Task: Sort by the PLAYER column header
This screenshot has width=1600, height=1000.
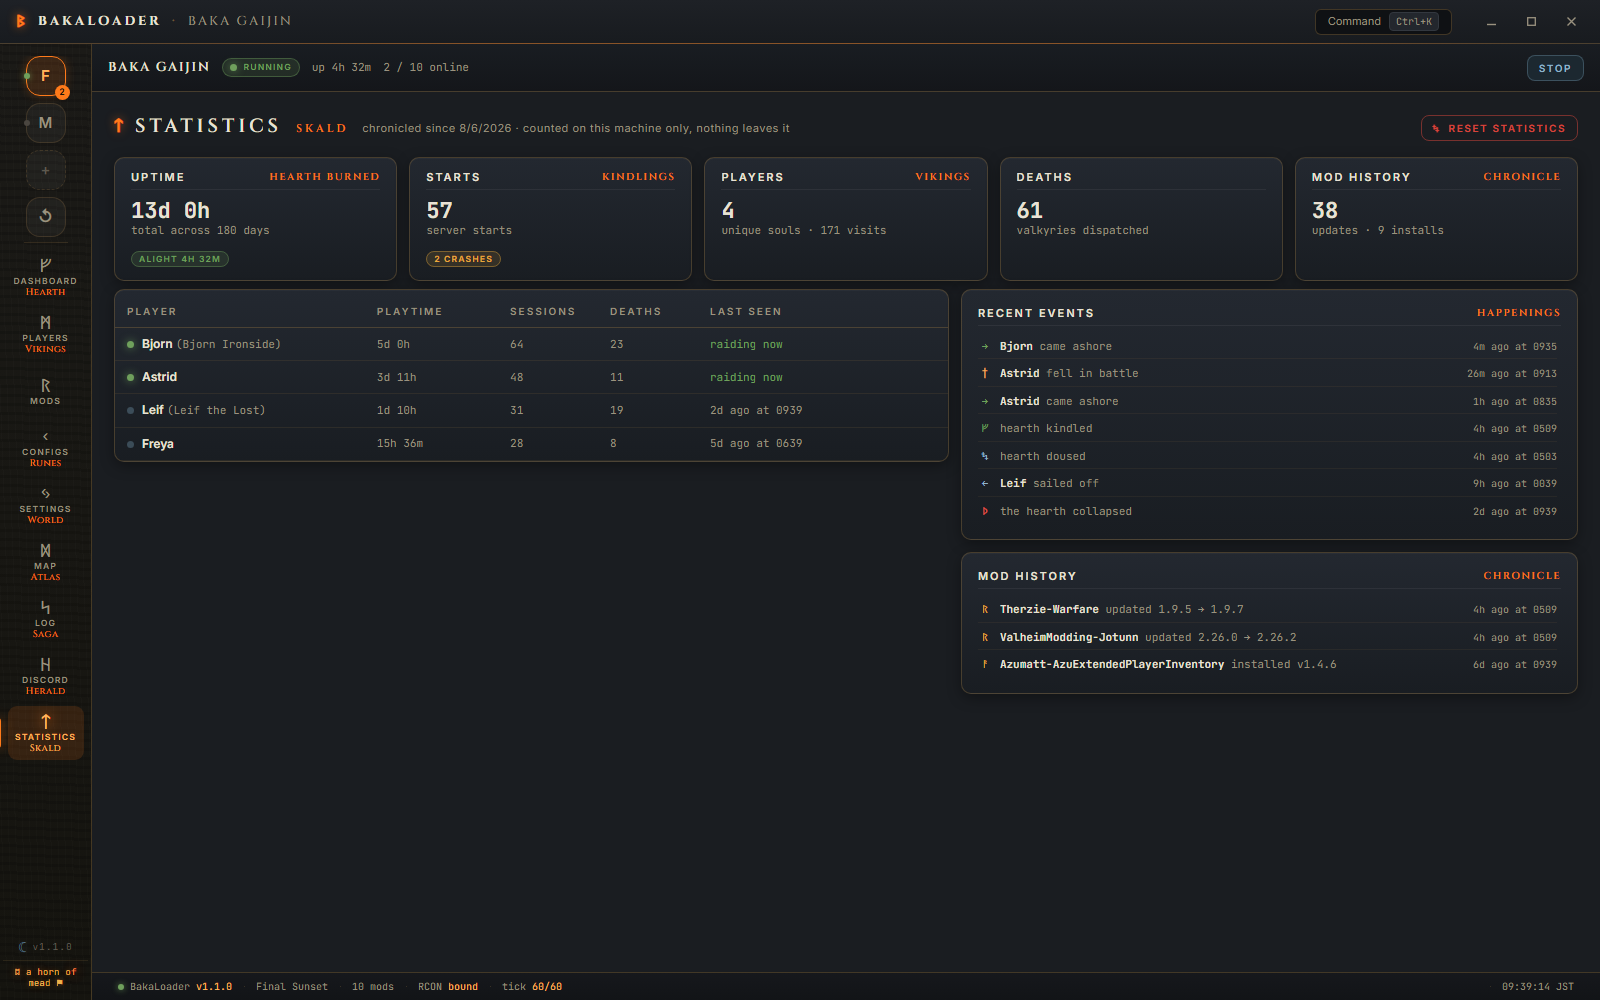Action: (x=152, y=312)
